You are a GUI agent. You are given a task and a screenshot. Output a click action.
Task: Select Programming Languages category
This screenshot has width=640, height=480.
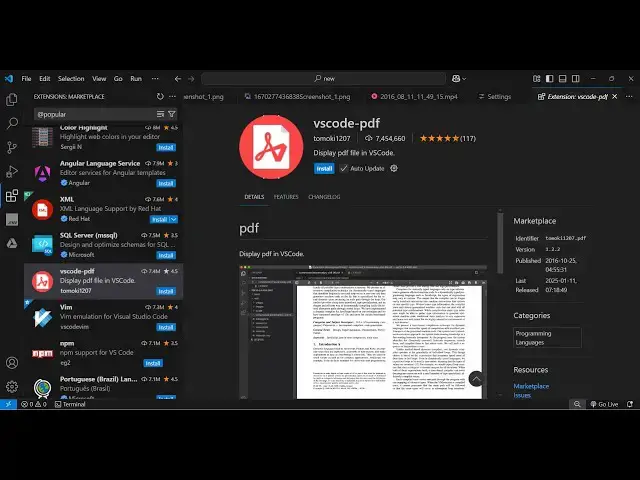coord(547,338)
